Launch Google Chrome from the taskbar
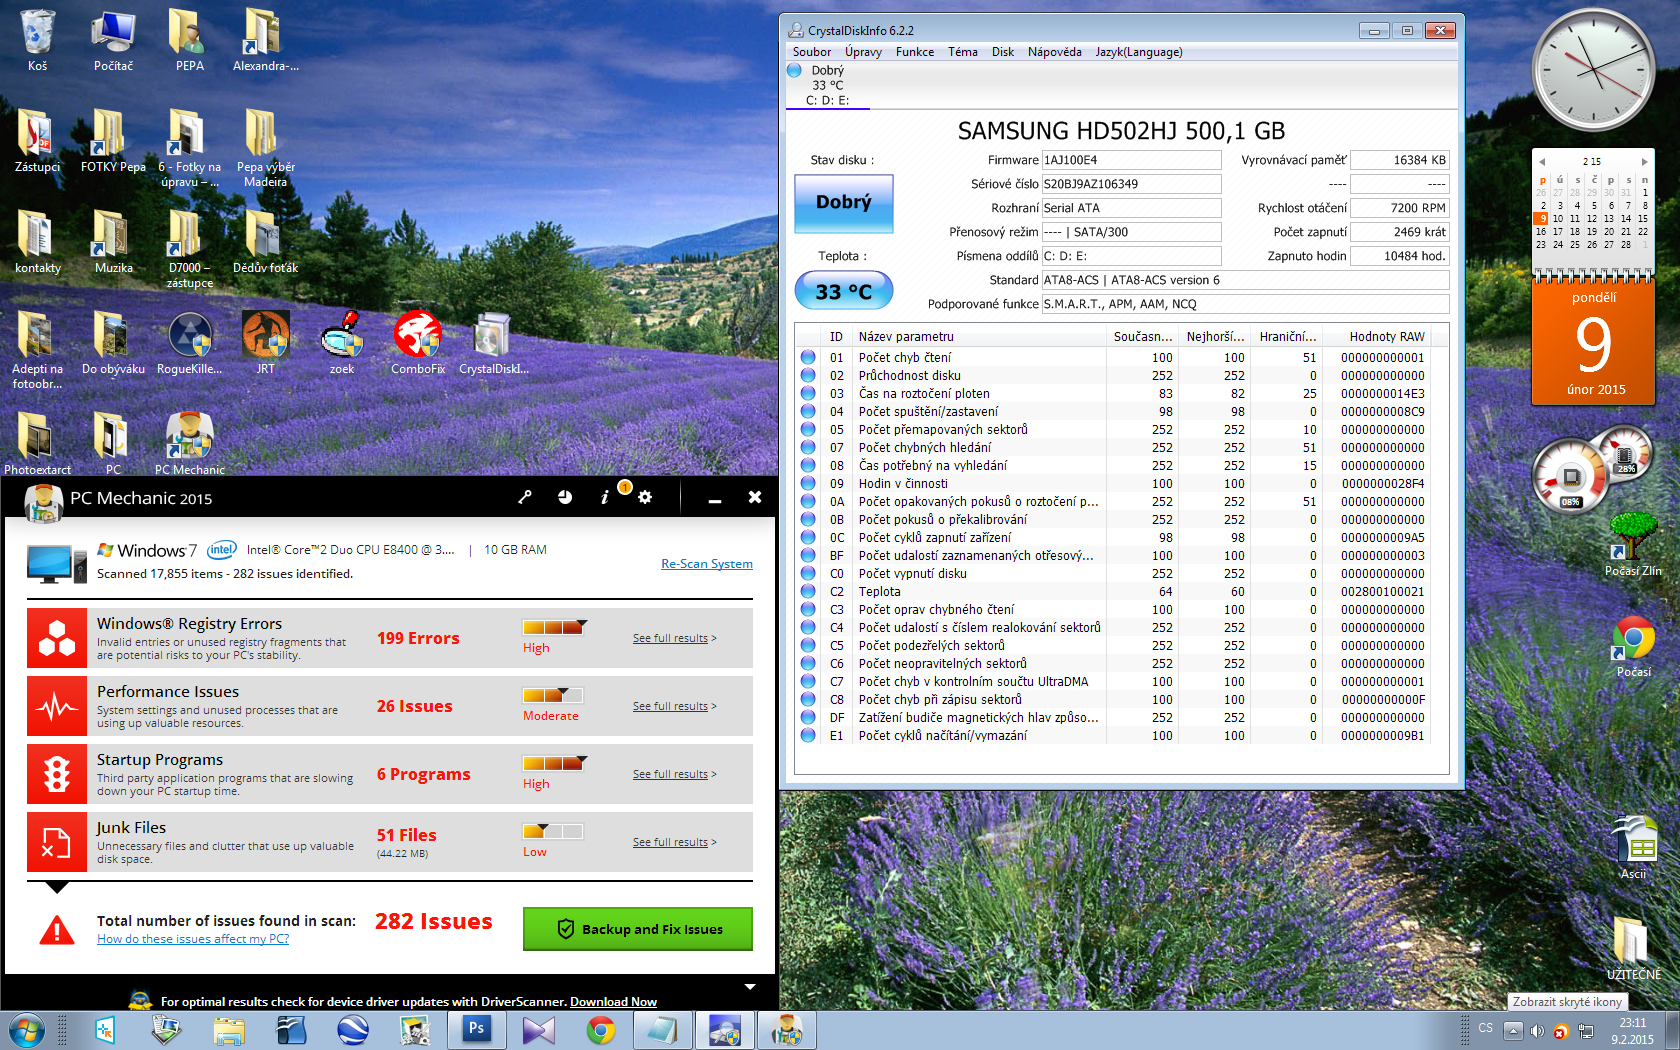This screenshot has width=1680, height=1050. (601, 1029)
